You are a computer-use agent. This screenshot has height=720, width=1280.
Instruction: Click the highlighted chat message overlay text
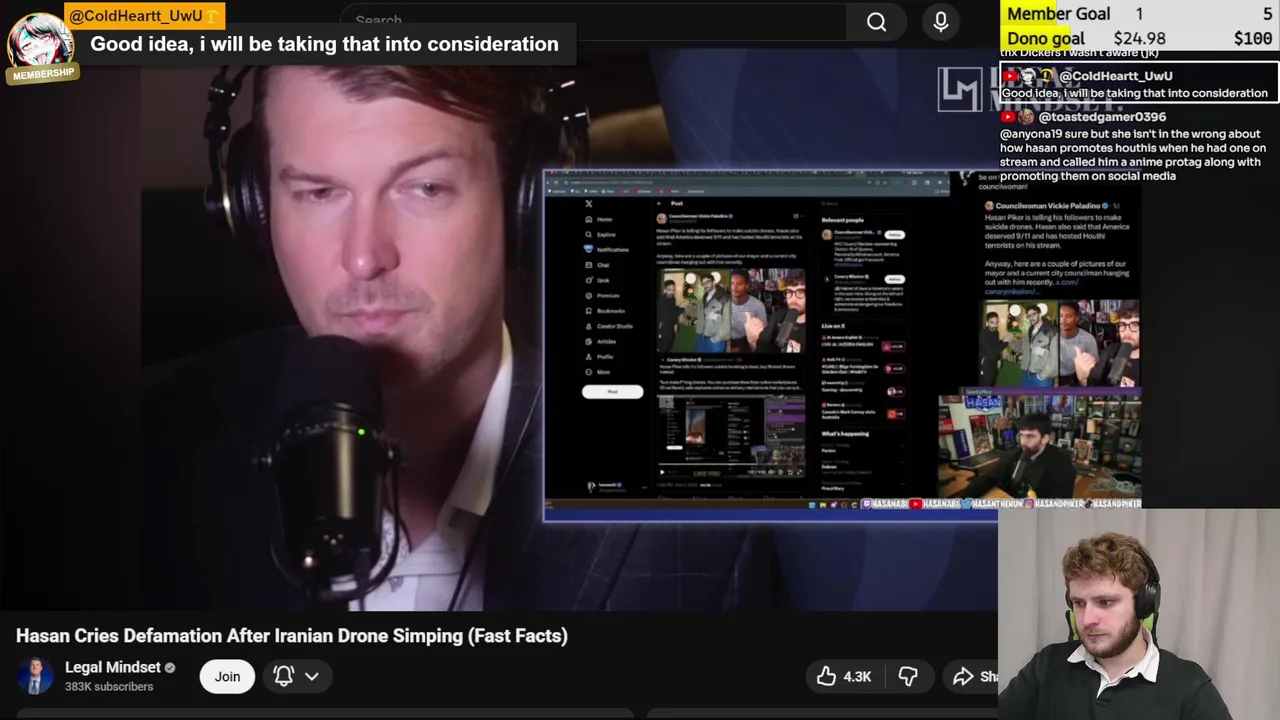[x=324, y=44]
